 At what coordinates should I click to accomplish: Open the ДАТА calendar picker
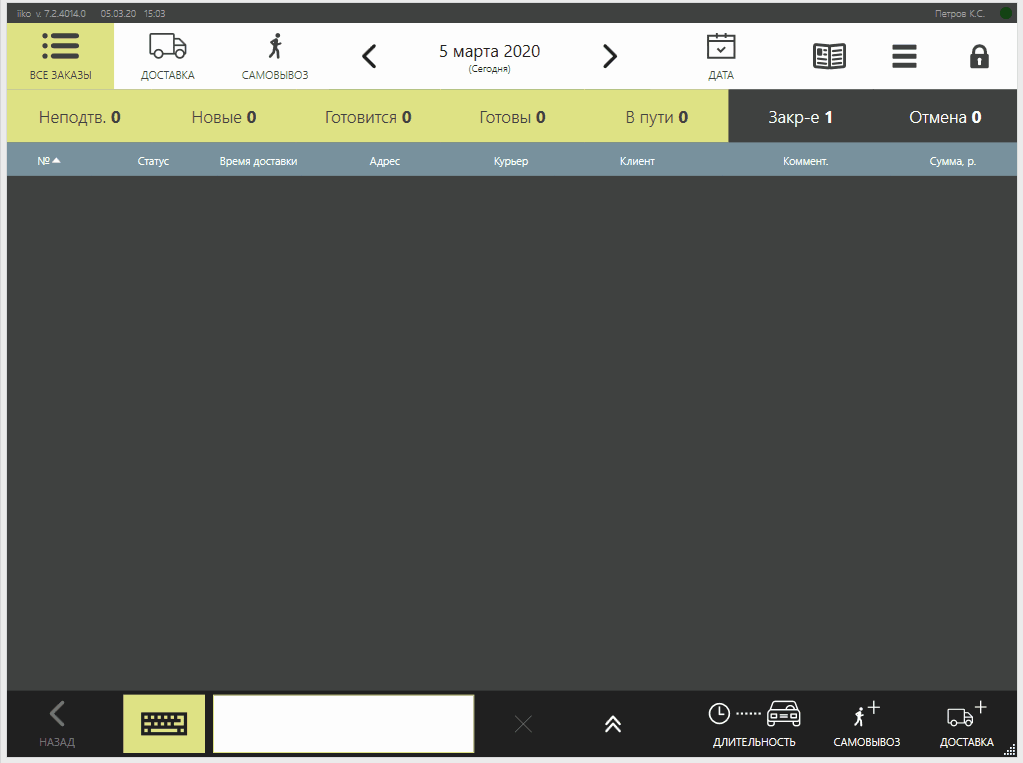(721, 56)
